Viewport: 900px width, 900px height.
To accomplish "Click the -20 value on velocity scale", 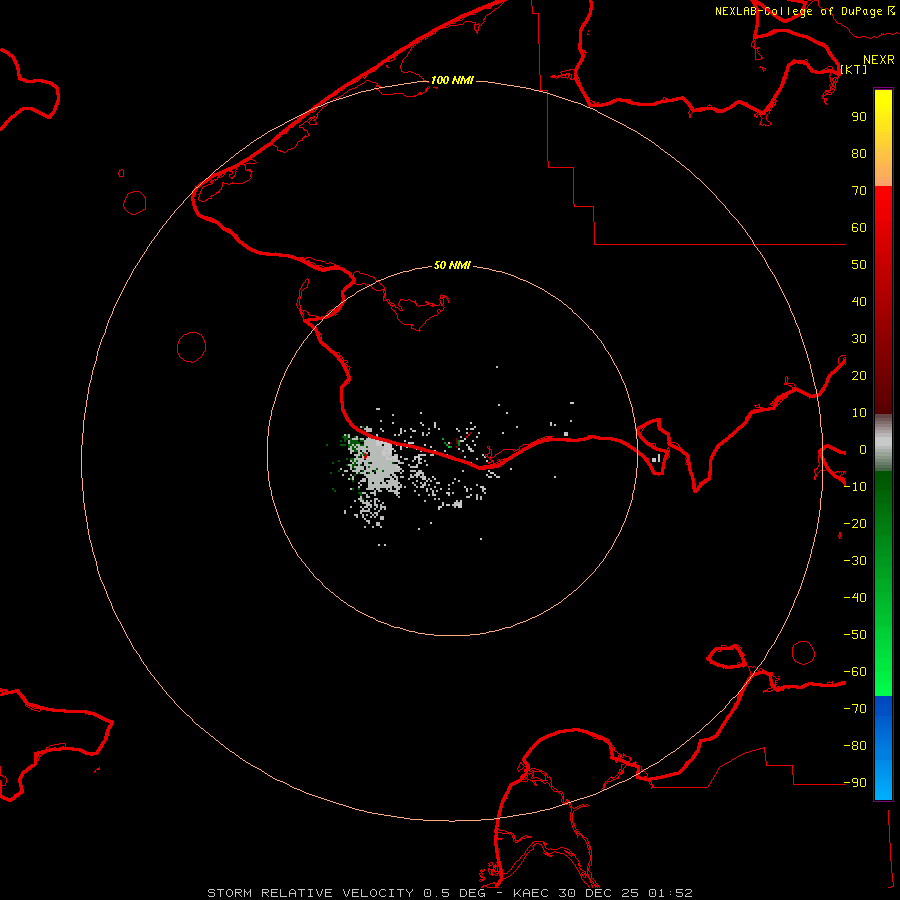I will point(855,524).
